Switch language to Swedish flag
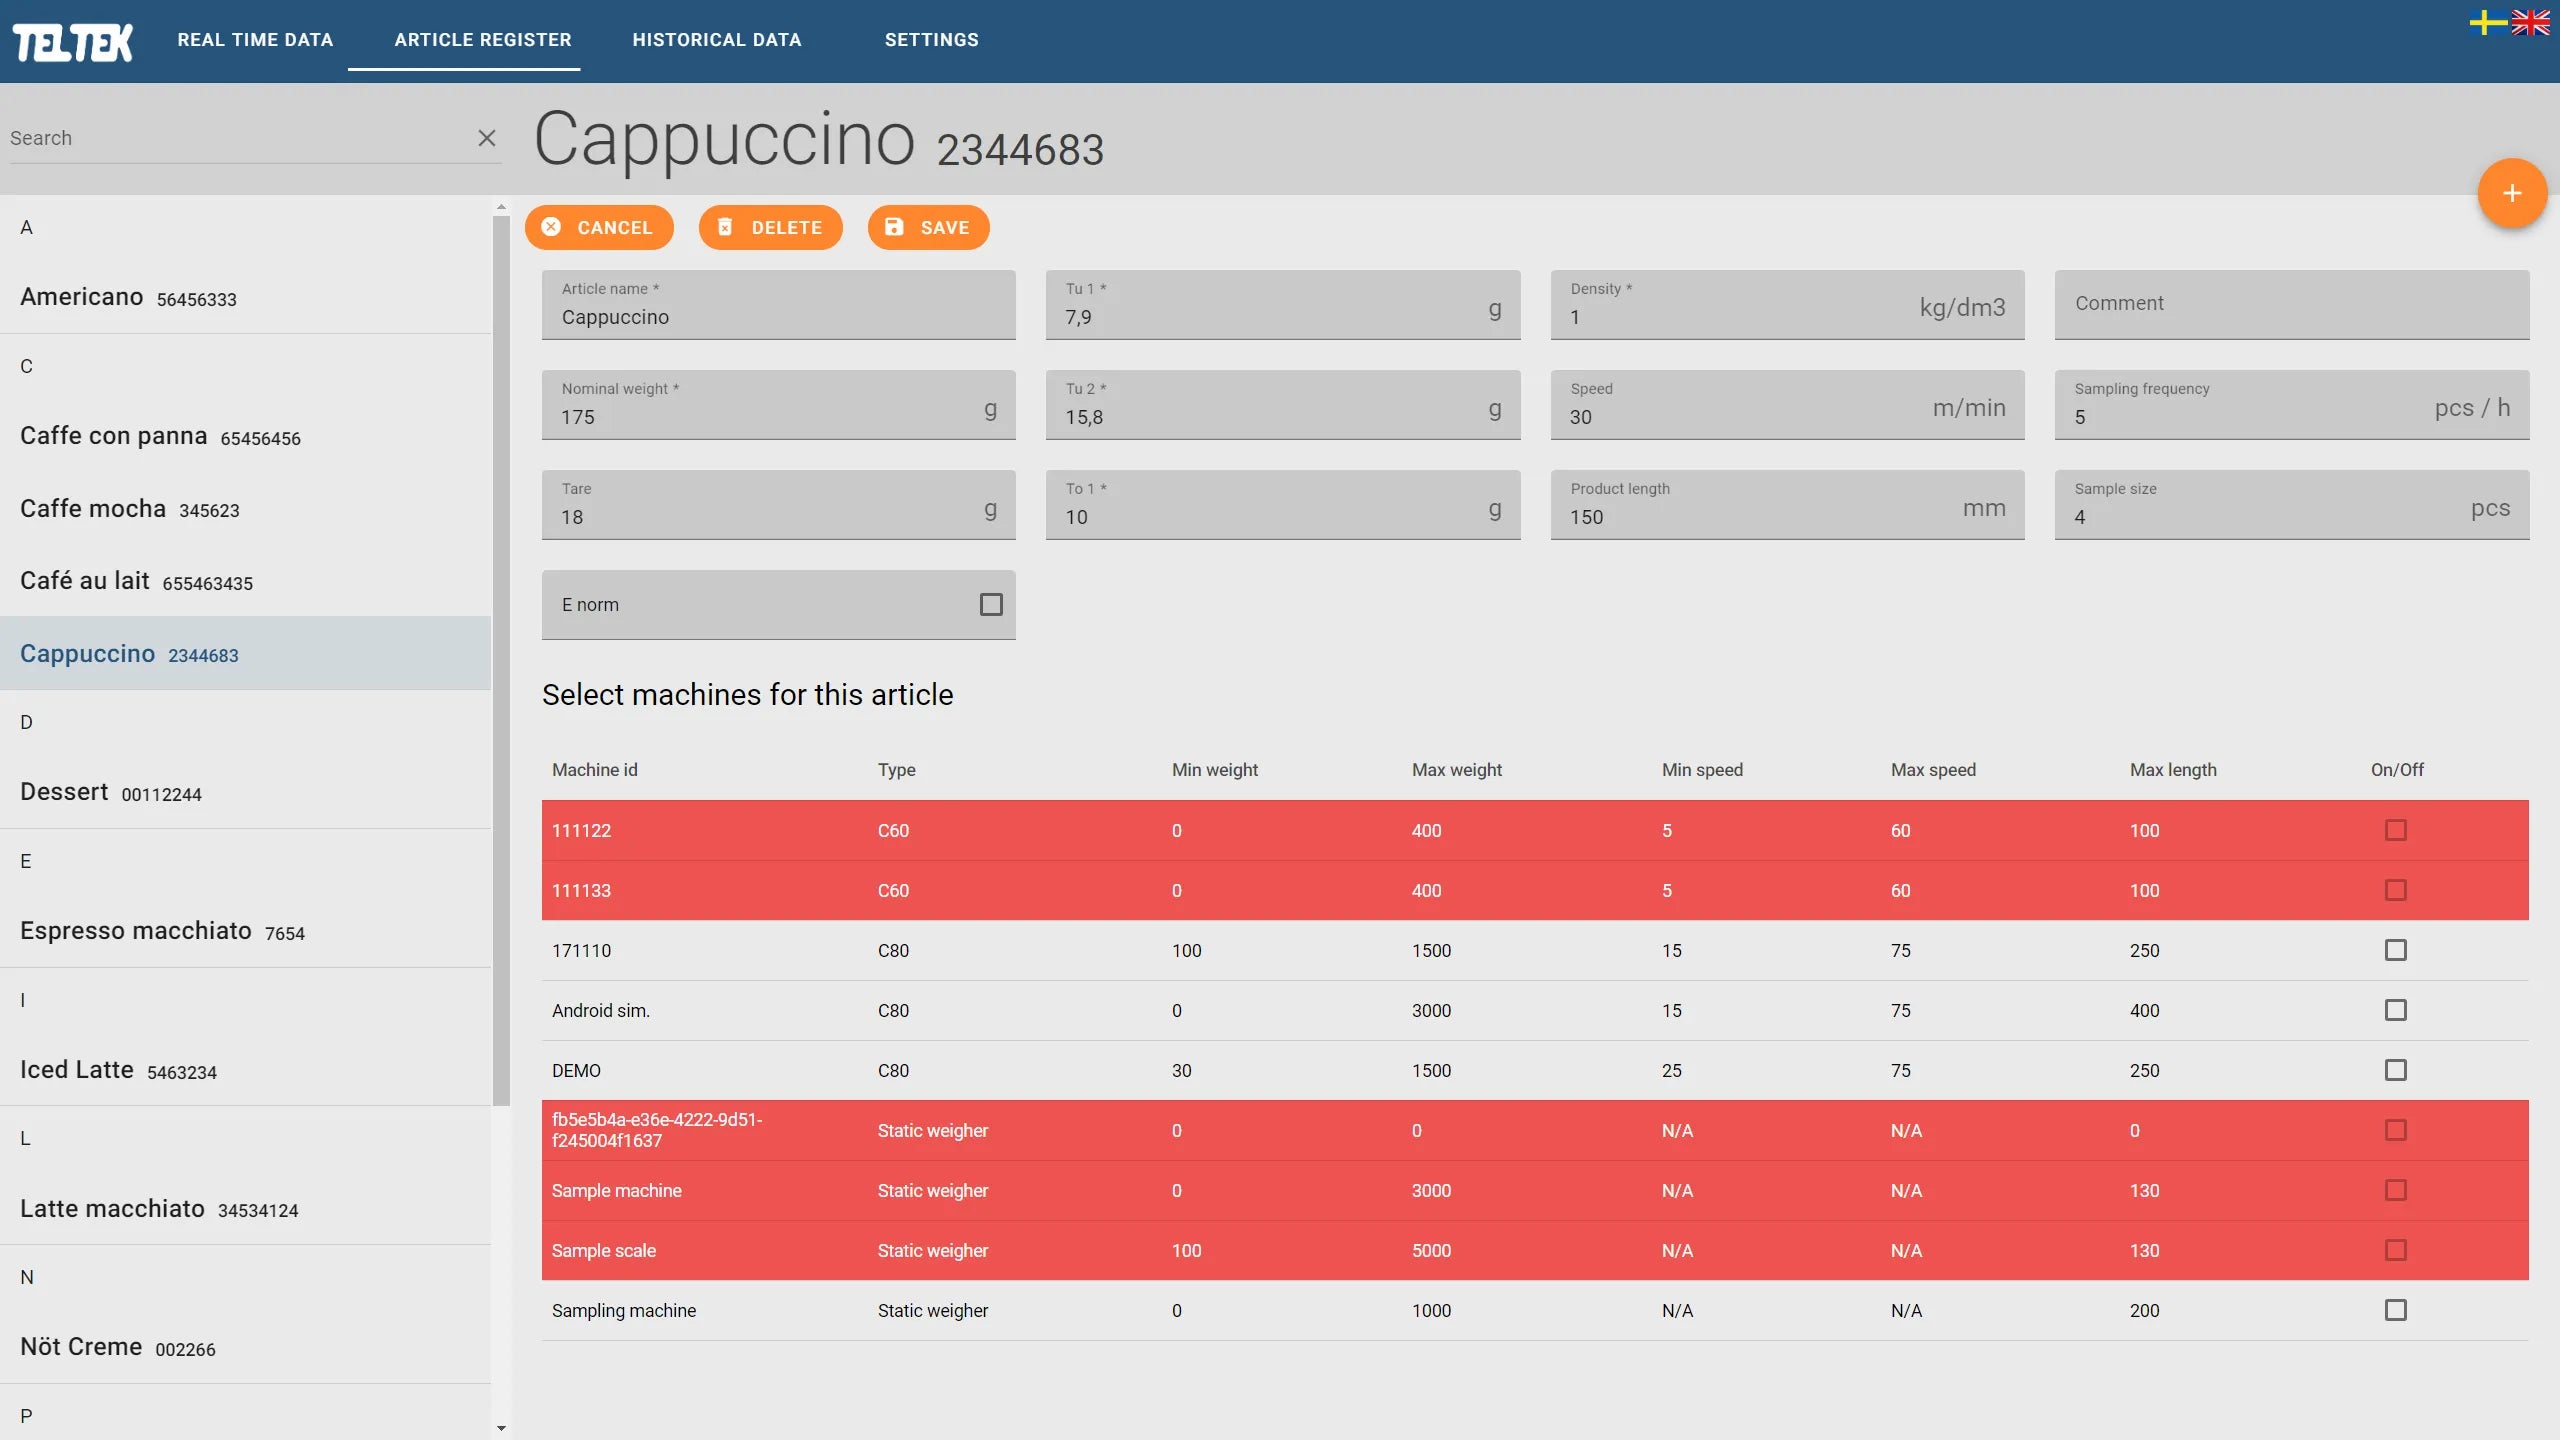This screenshot has width=2560, height=1440. click(2487, 22)
